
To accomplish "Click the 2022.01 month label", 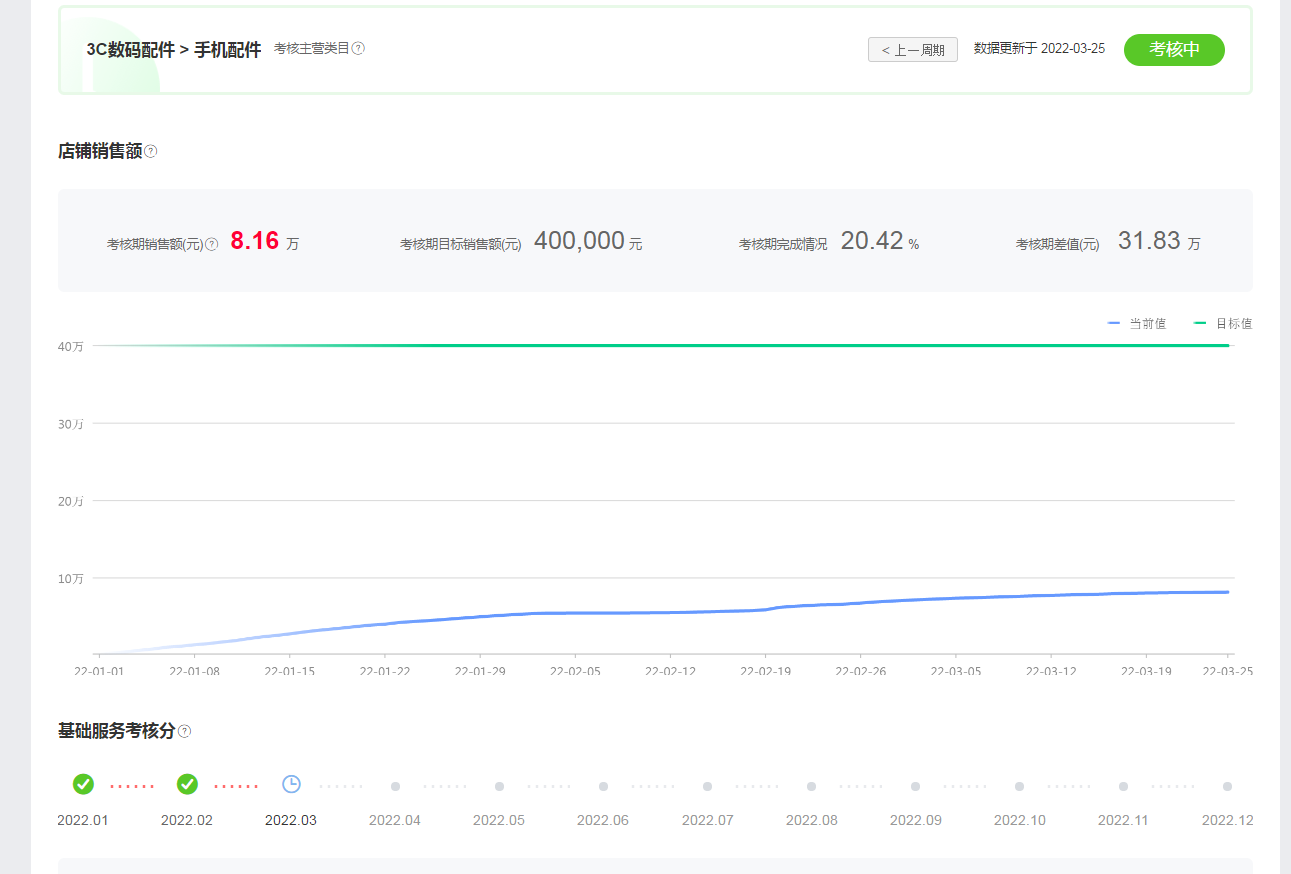I will [83, 820].
